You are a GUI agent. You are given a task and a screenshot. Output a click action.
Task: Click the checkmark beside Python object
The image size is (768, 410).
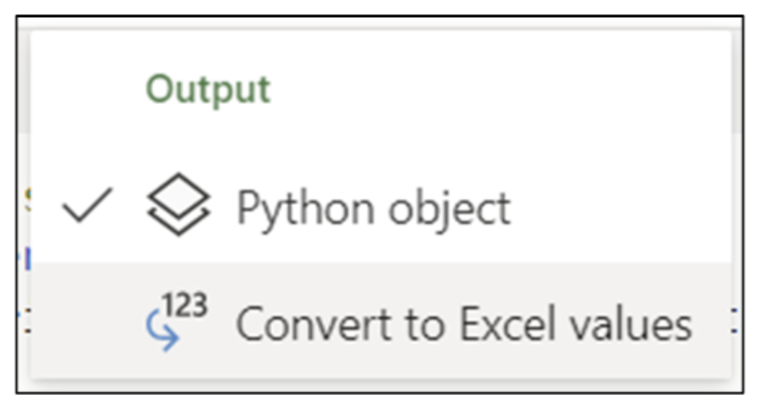tap(88, 208)
